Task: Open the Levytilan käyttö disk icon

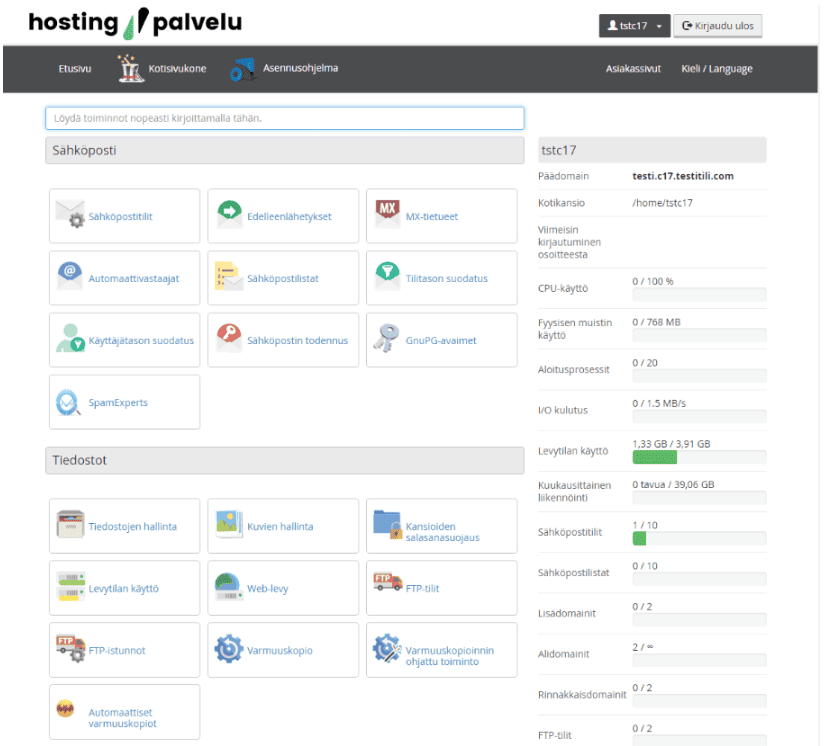Action: [x=72, y=586]
